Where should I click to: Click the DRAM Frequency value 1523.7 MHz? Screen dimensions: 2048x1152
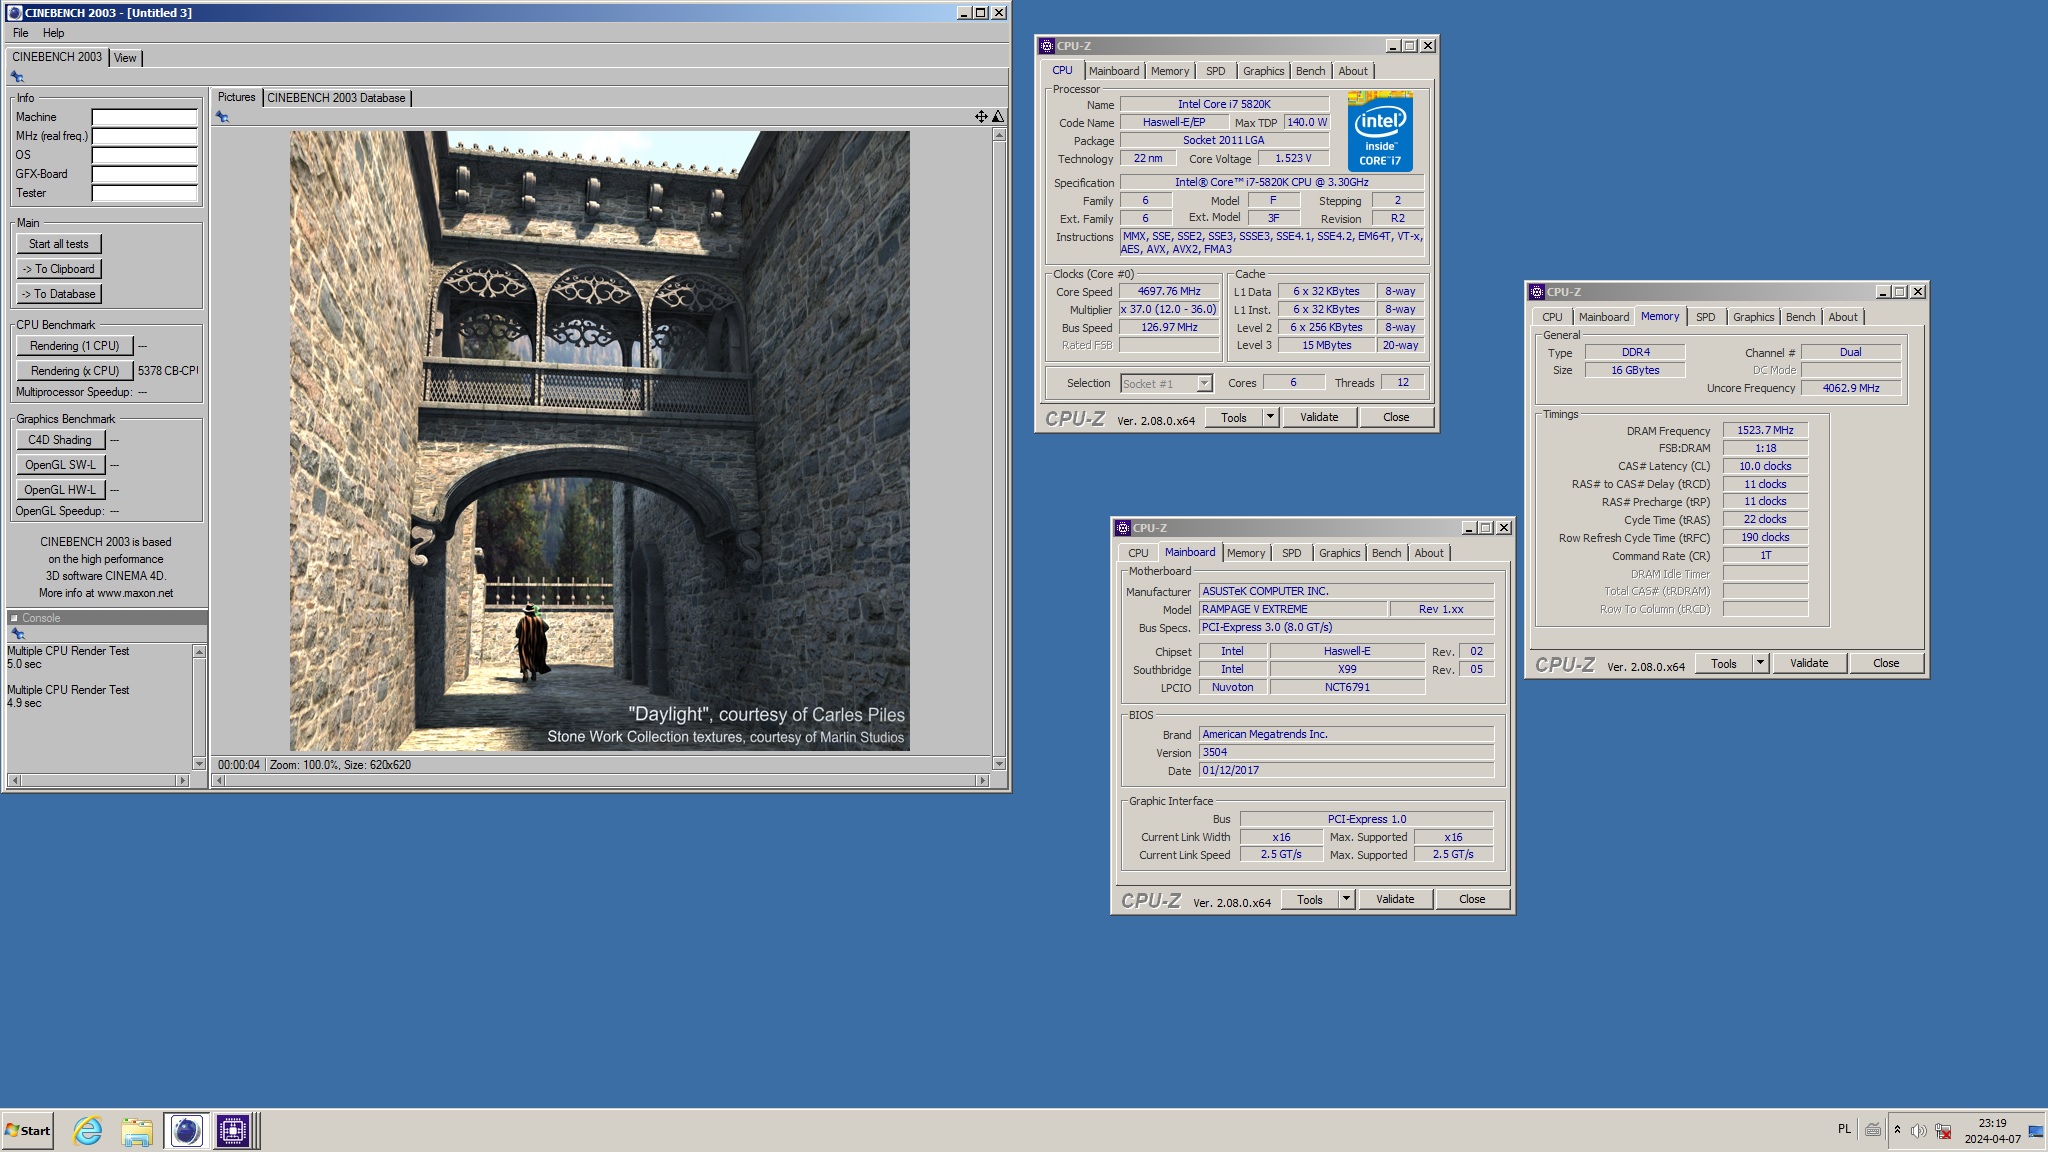tap(1765, 430)
